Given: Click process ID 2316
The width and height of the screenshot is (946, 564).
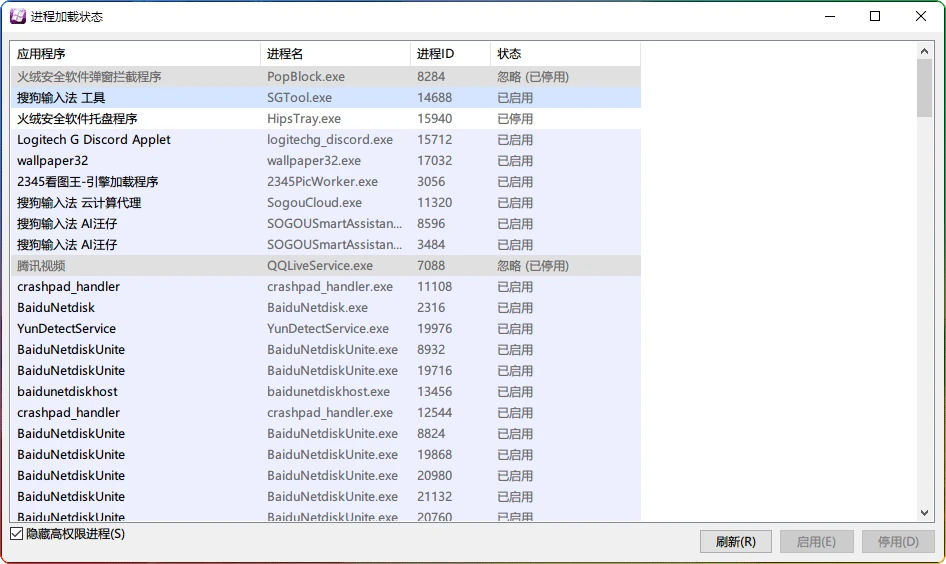Looking at the screenshot, I should [x=431, y=308].
